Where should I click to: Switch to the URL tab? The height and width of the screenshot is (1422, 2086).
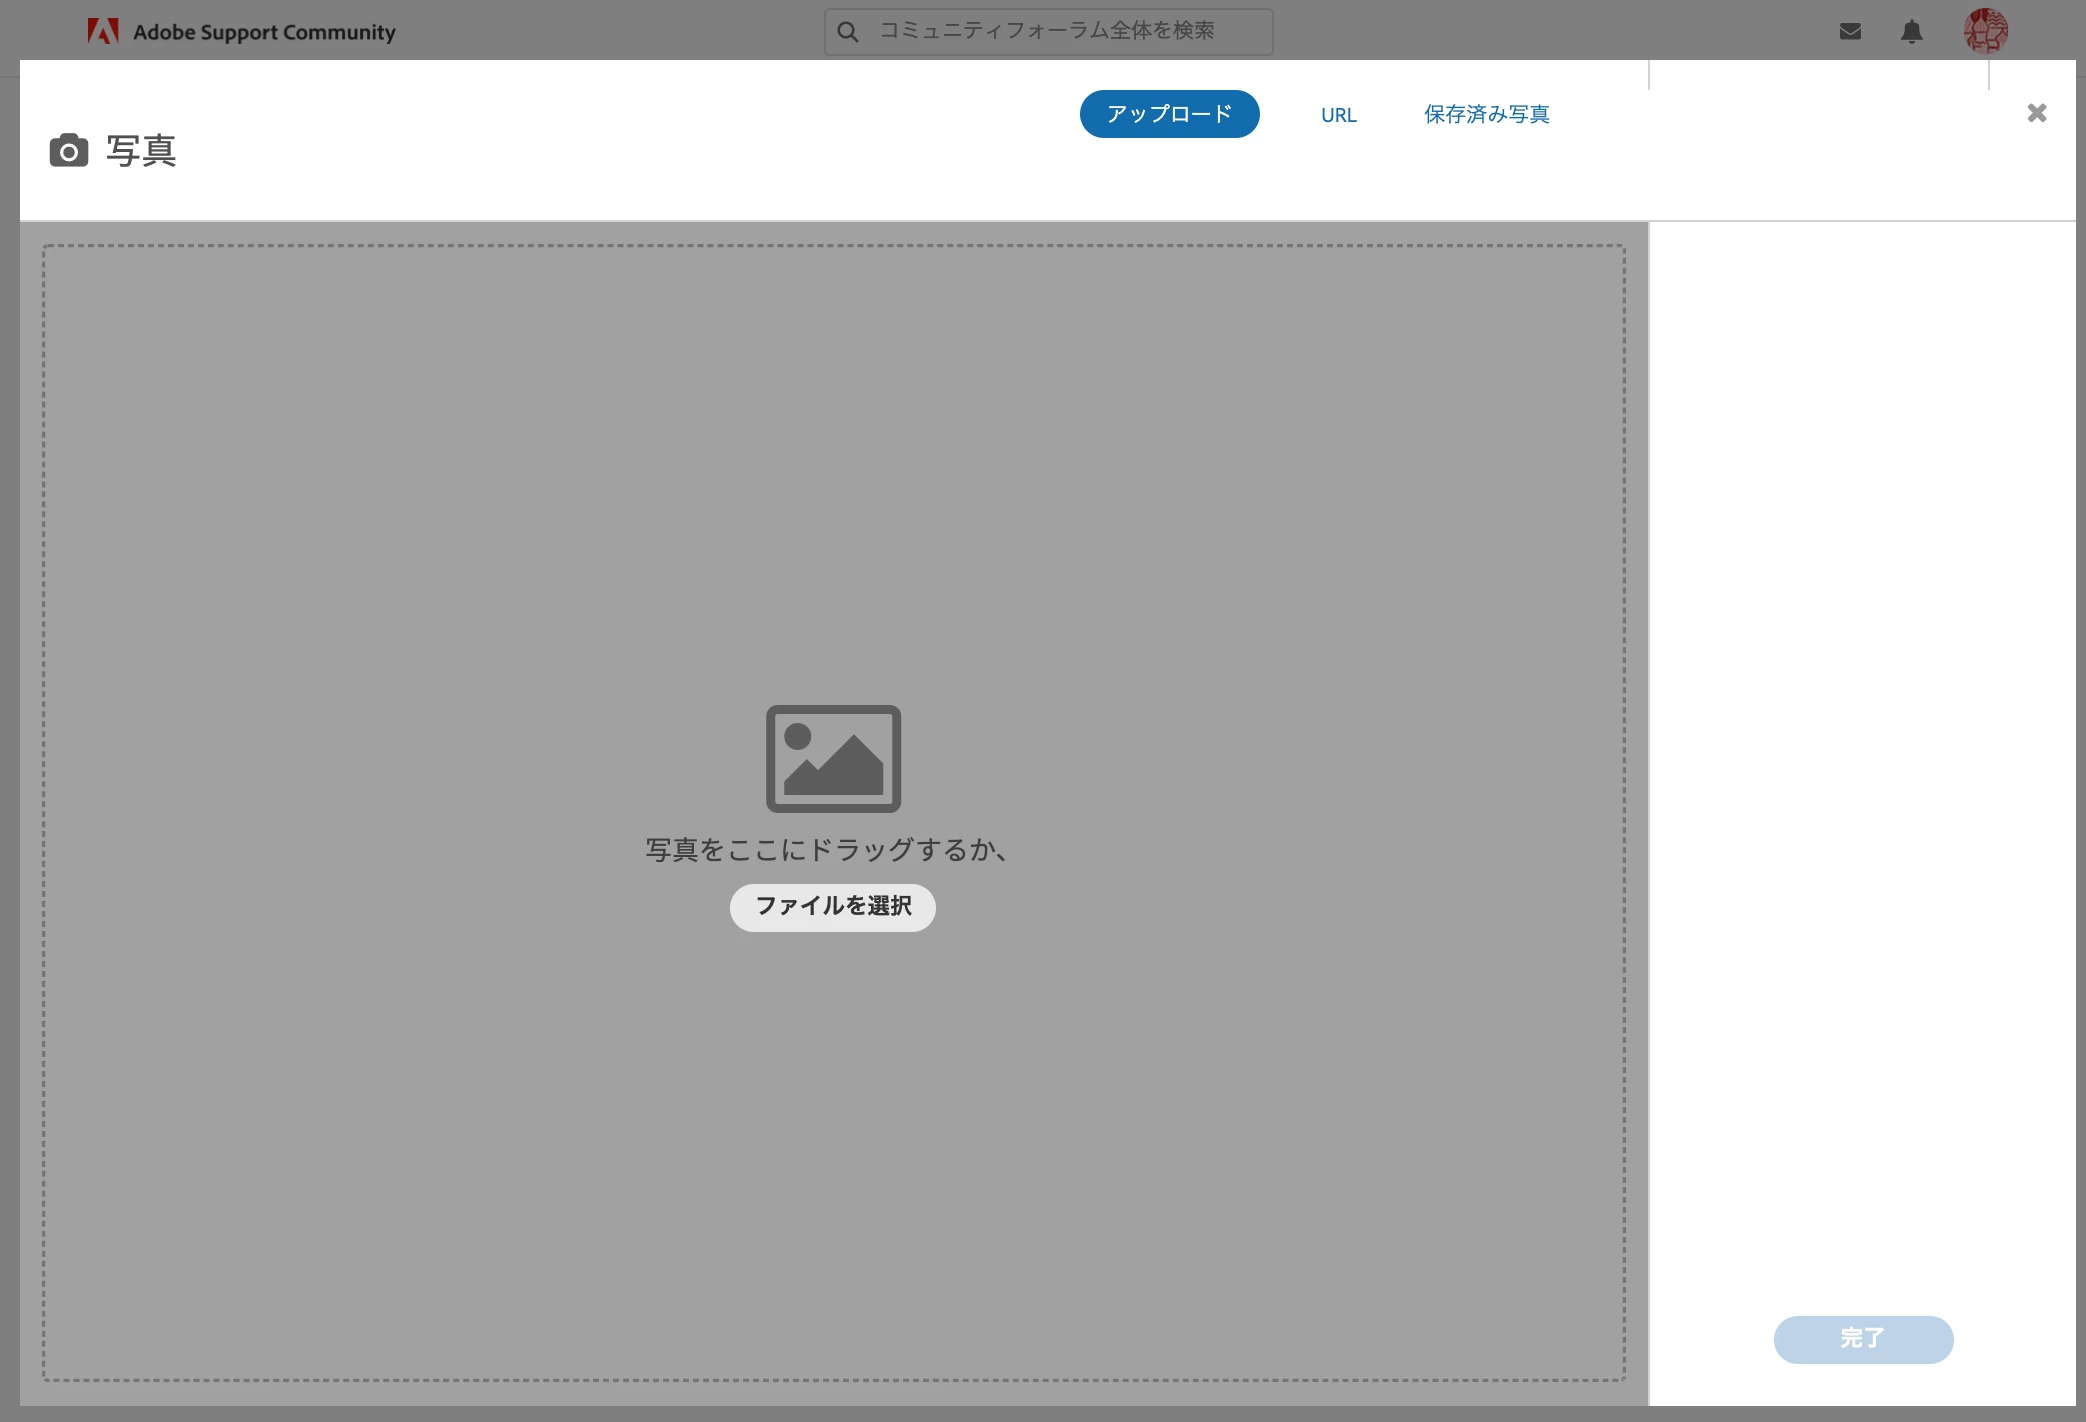point(1338,114)
